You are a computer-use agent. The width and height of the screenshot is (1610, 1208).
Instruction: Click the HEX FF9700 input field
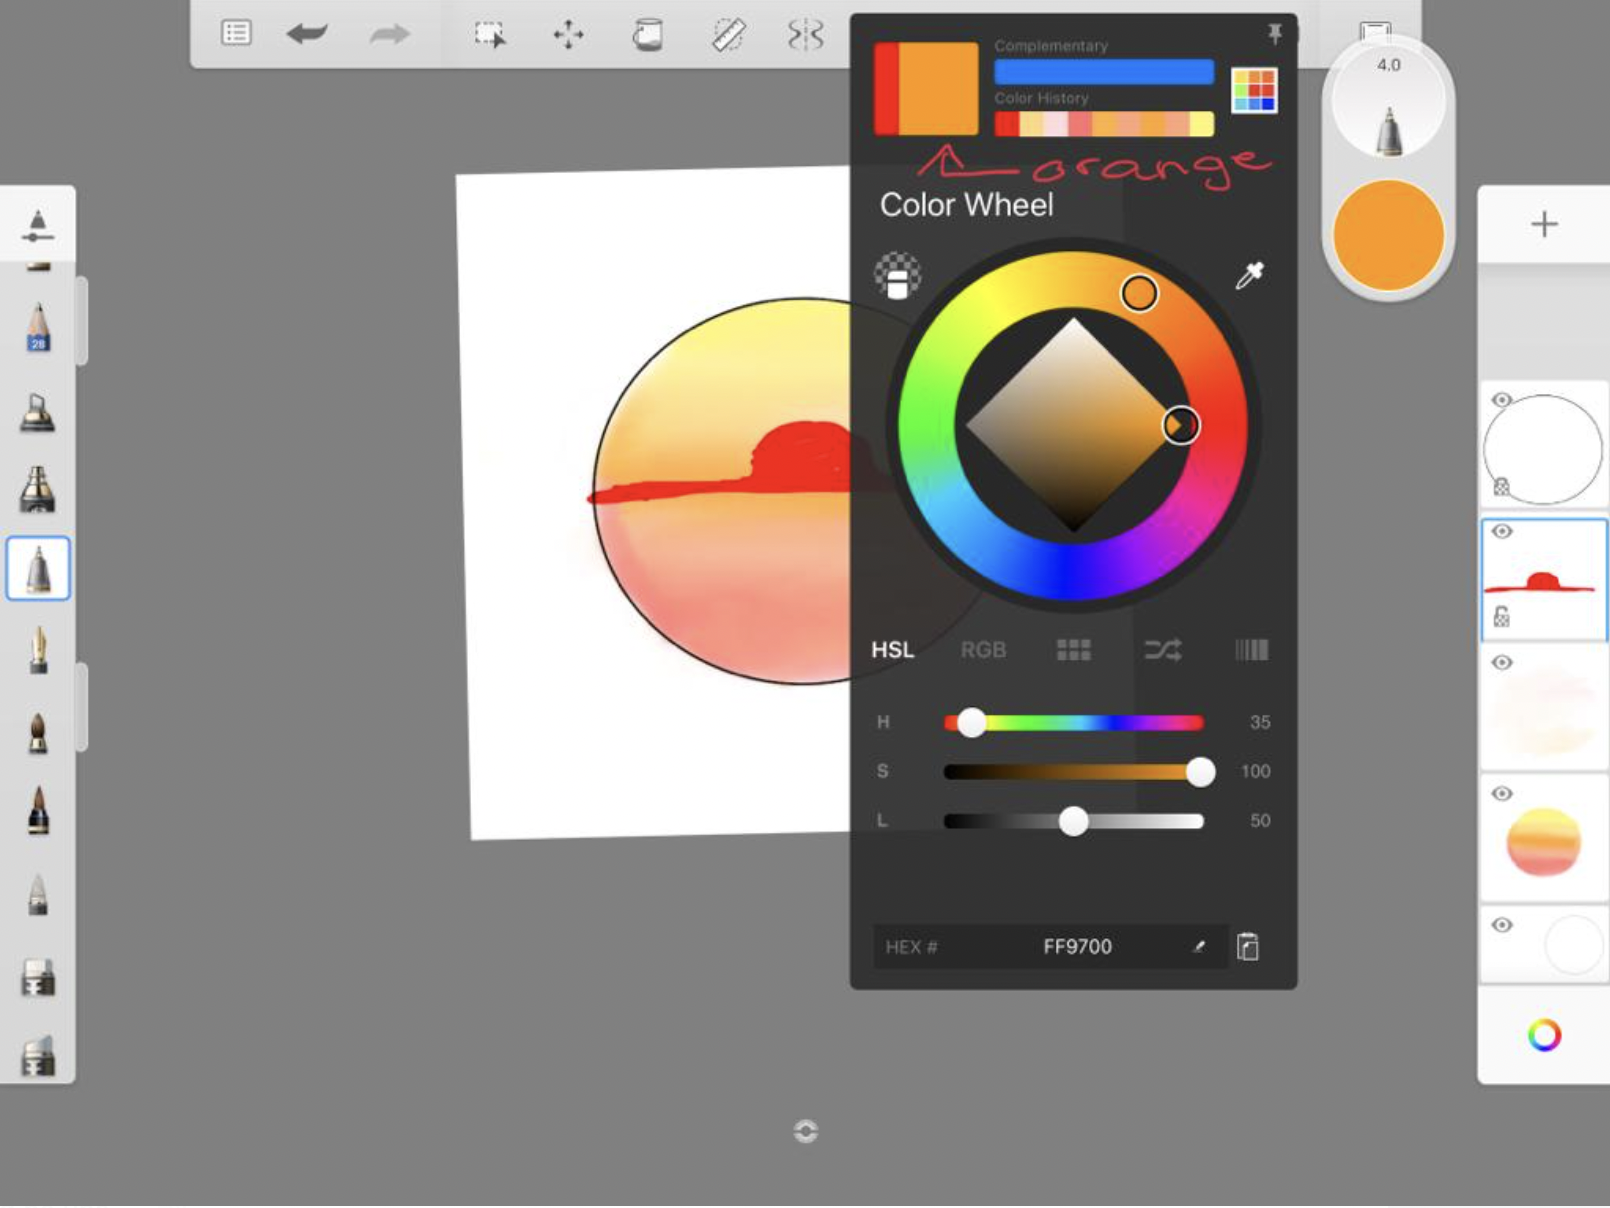tap(1050, 946)
